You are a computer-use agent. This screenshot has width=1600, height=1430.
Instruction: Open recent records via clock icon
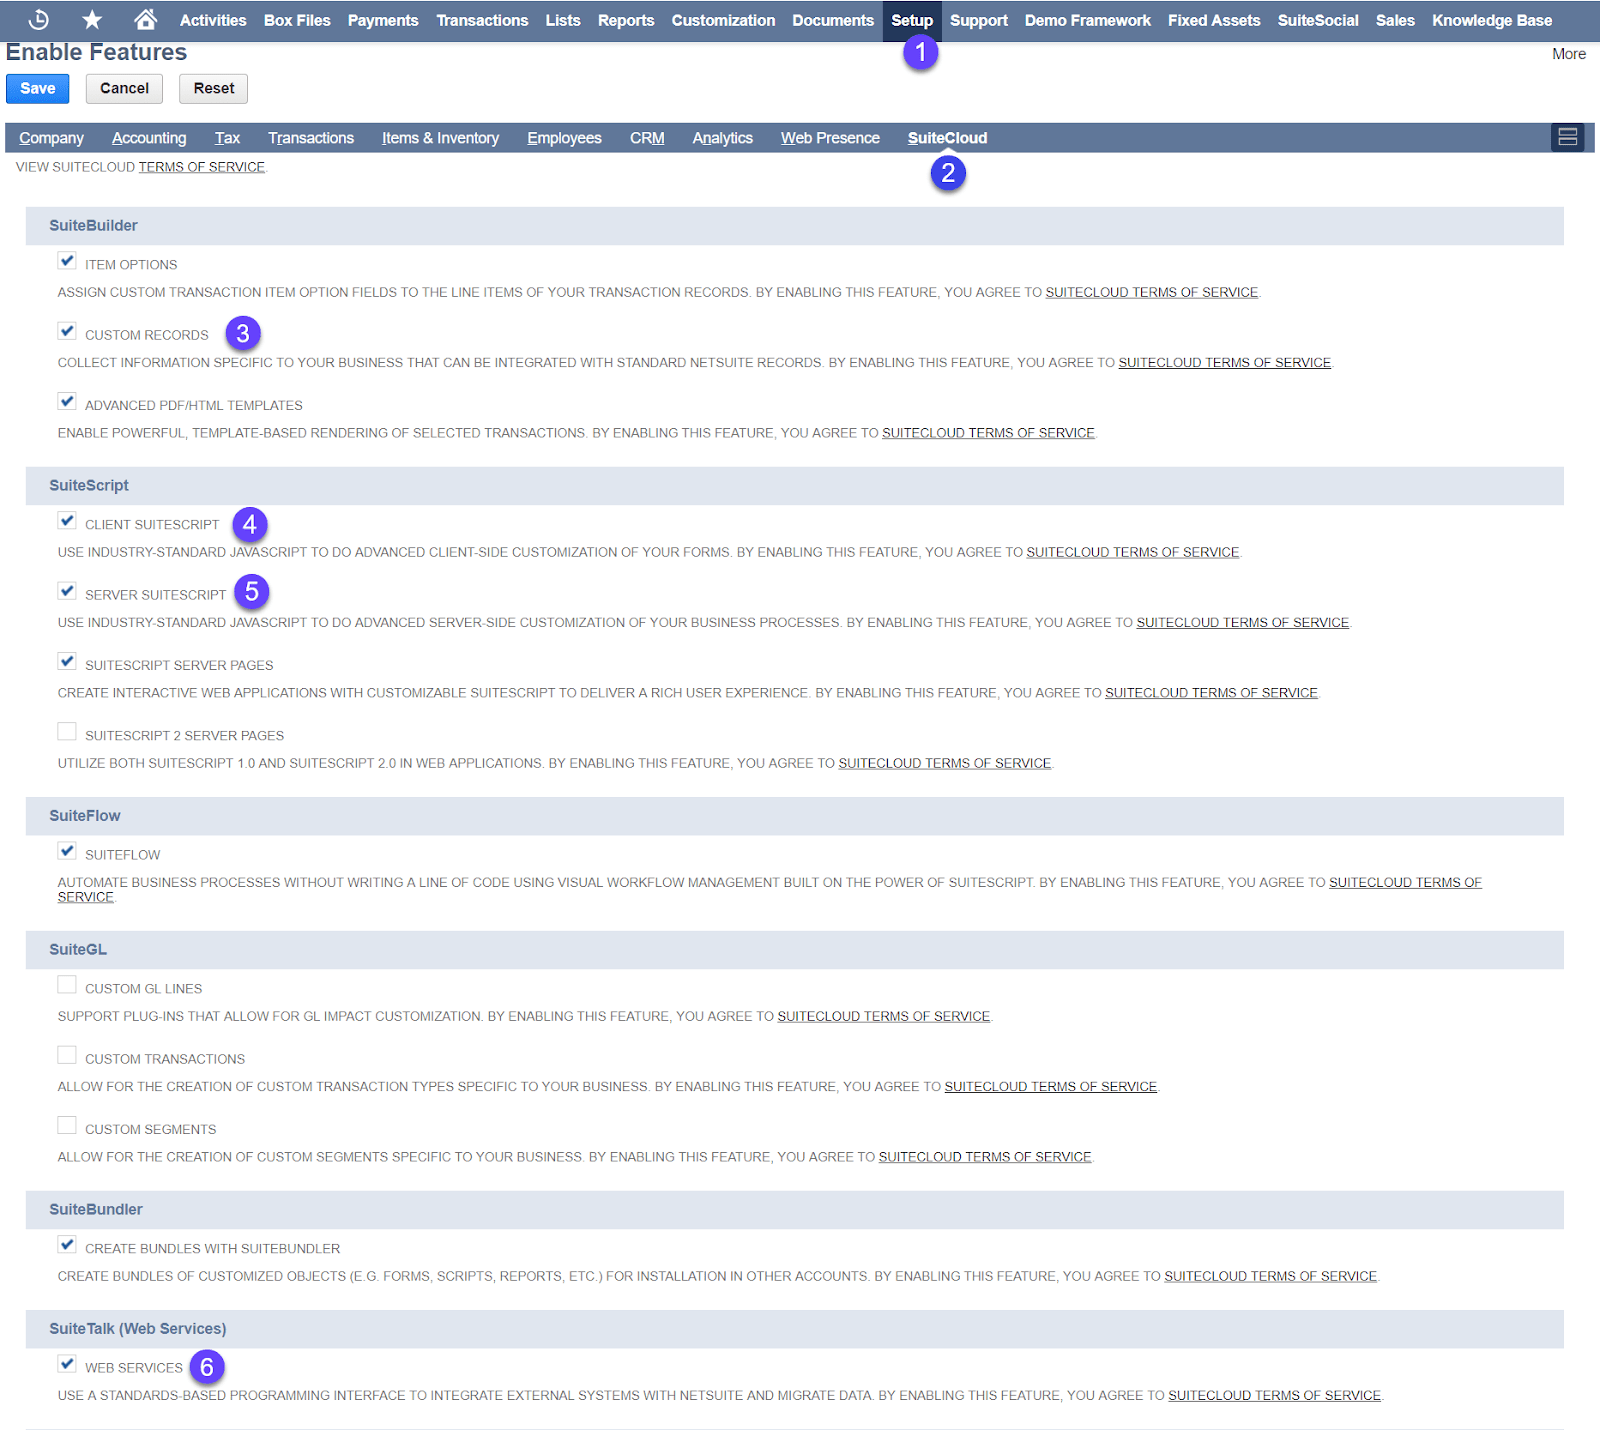pyautogui.click(x=38, y=20)
